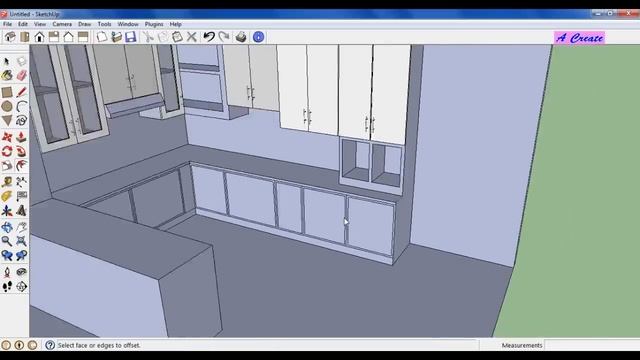This screenshot has width=640, height=360.
Task: Open the File menu
Action: pyautogui.click(x=7, y=24)
